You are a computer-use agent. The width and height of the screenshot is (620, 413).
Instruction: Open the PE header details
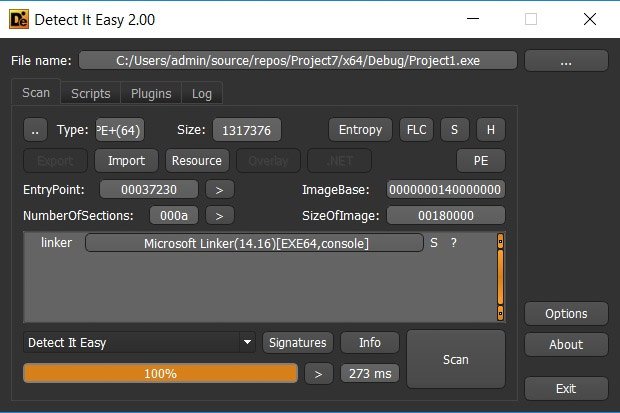(481, 161)
